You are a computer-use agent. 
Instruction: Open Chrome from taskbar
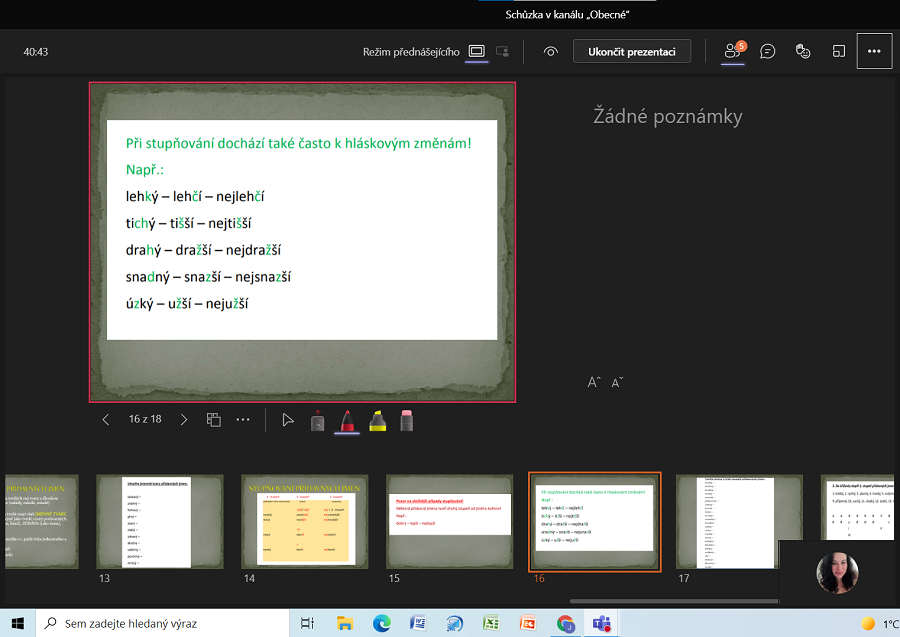click(565, 623)
